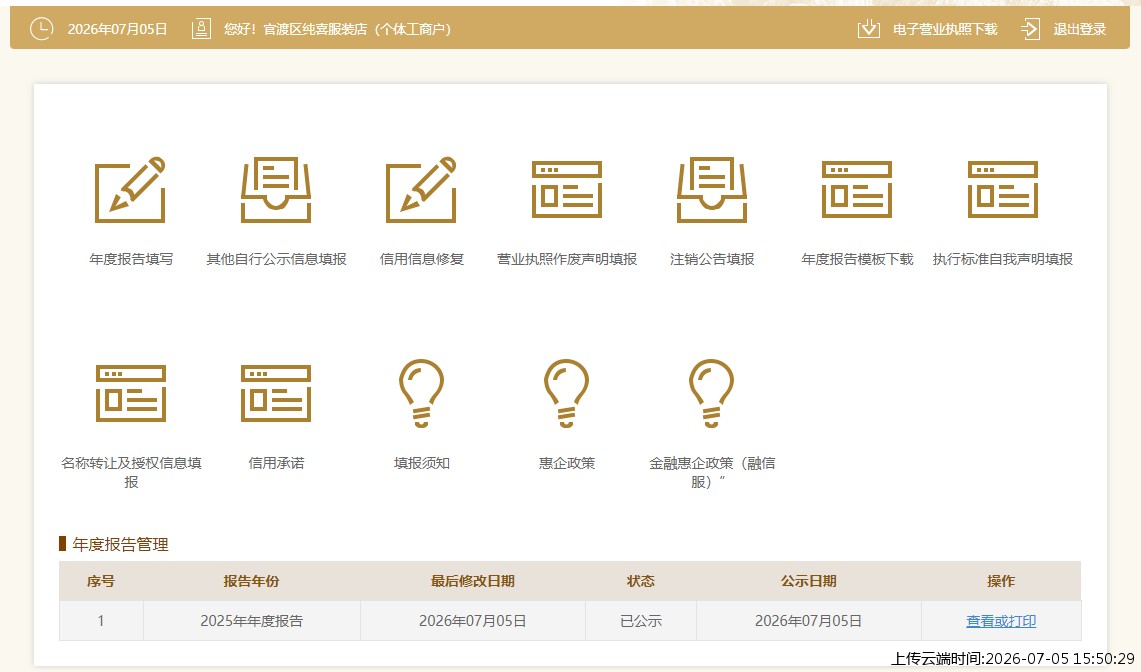Click the 年度报告模板下载 icon
This screenshot has width=1141, height=672.
click(856, 189)
